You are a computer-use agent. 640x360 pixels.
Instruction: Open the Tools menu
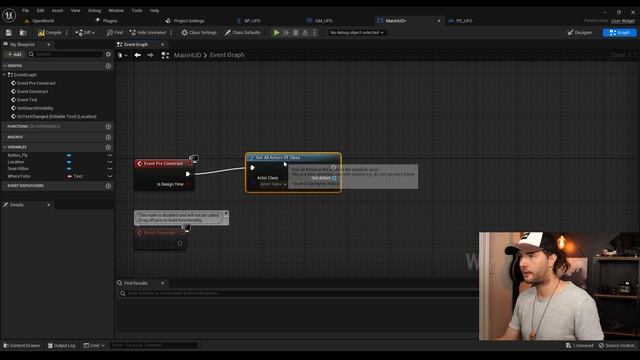tap(137, 11)
